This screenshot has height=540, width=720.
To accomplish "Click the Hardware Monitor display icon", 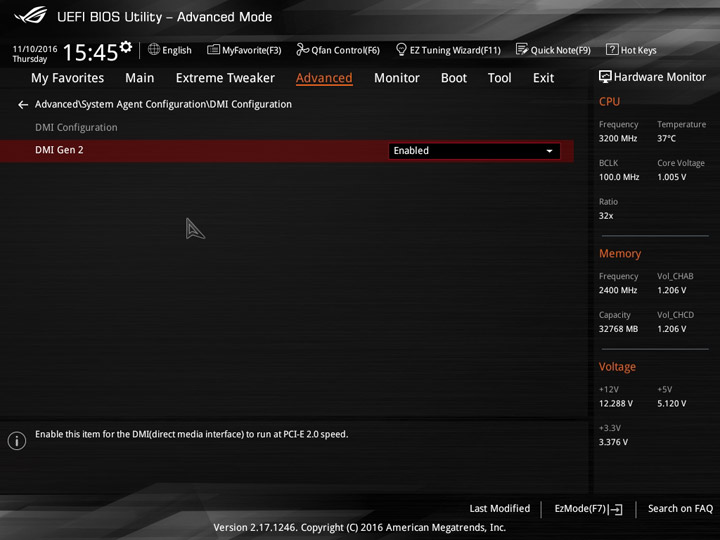I will [x=605, y=77].
